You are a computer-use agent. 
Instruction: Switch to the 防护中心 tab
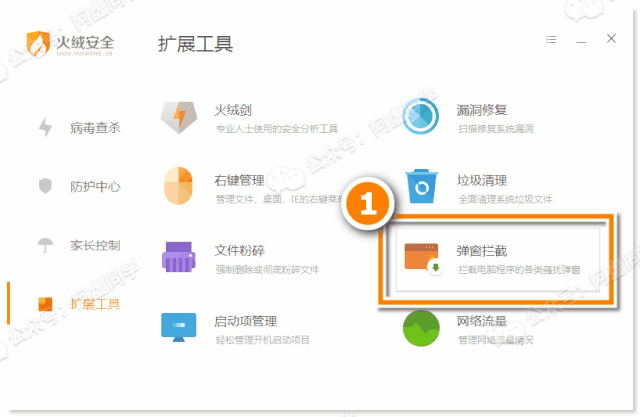click(x=95, y=186)
